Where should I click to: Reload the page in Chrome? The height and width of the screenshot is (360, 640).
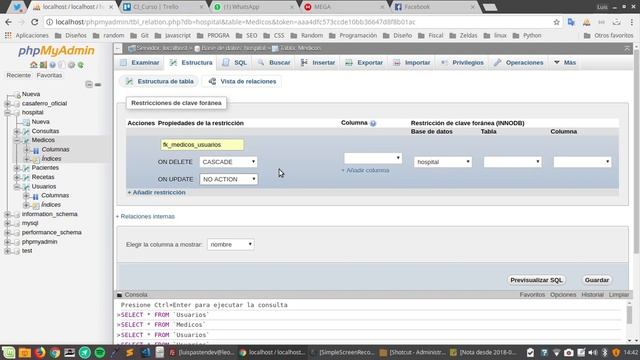pos(35,22)
